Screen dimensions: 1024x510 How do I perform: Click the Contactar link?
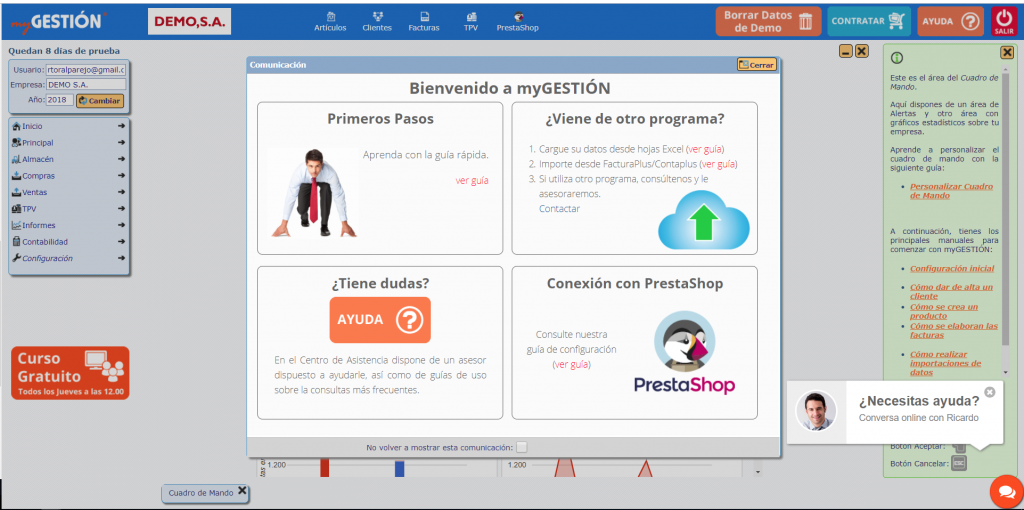pos(559,209)
